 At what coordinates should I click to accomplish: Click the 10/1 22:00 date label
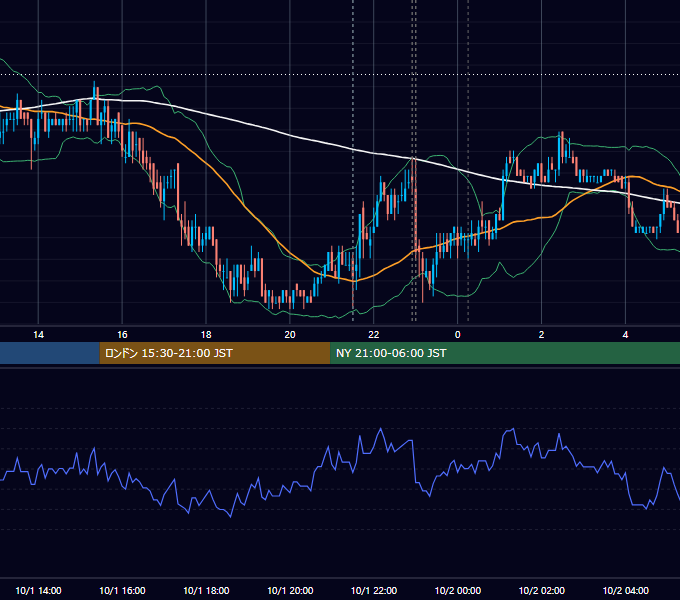pyautogui.click(x=373, y=590)
